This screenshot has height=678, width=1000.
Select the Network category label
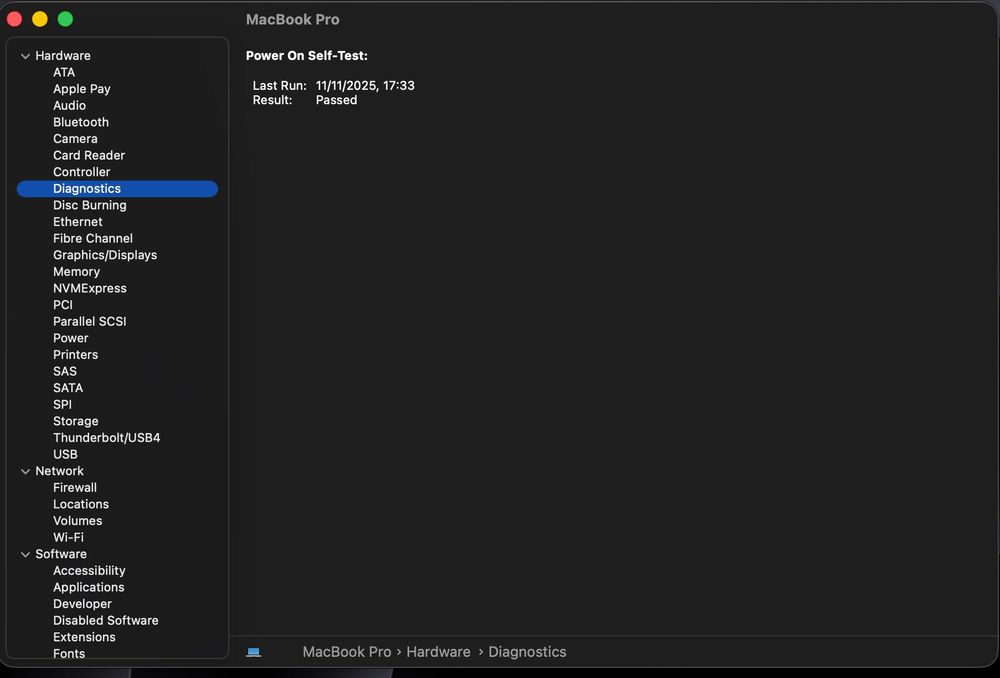coord(59,471)
